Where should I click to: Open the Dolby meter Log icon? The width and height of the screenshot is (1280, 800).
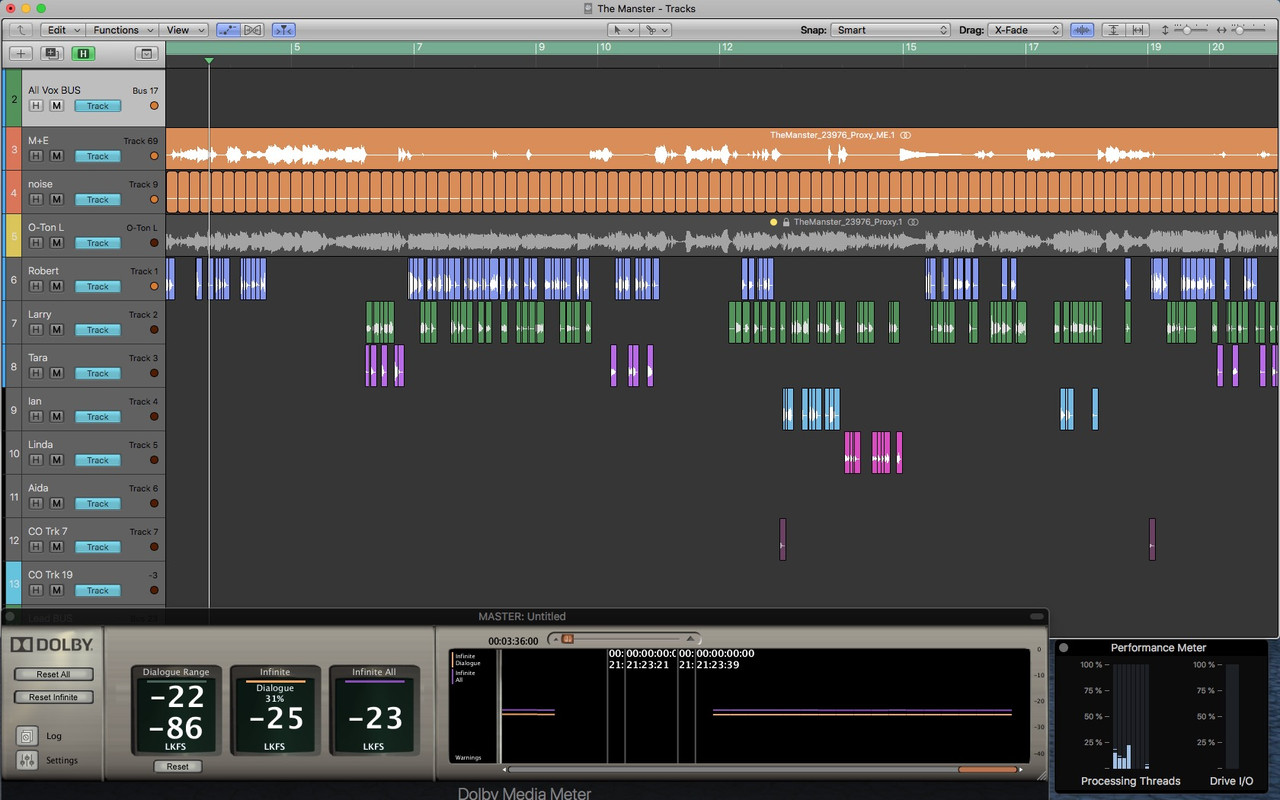click(x=27, y=736)
